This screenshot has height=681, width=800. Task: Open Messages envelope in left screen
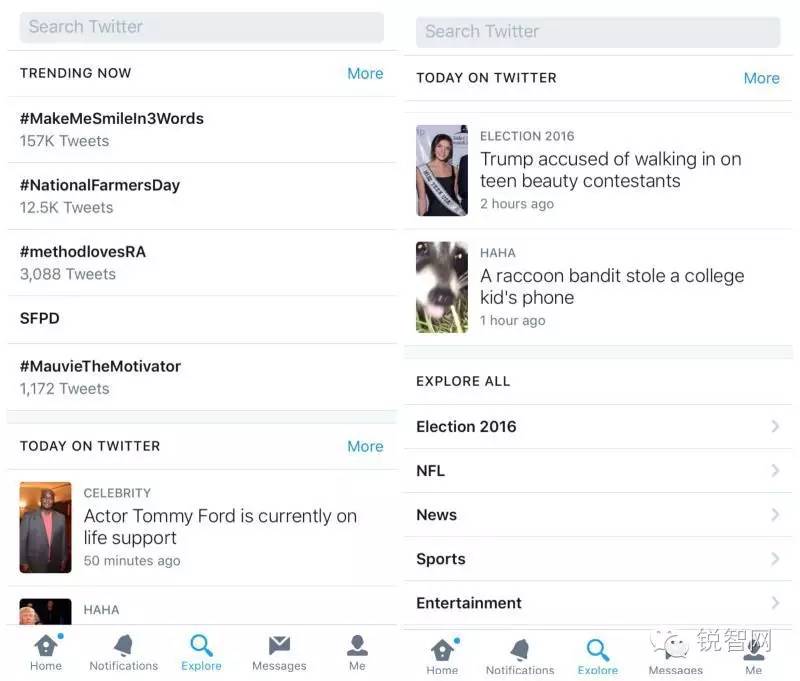pos(279,645)
